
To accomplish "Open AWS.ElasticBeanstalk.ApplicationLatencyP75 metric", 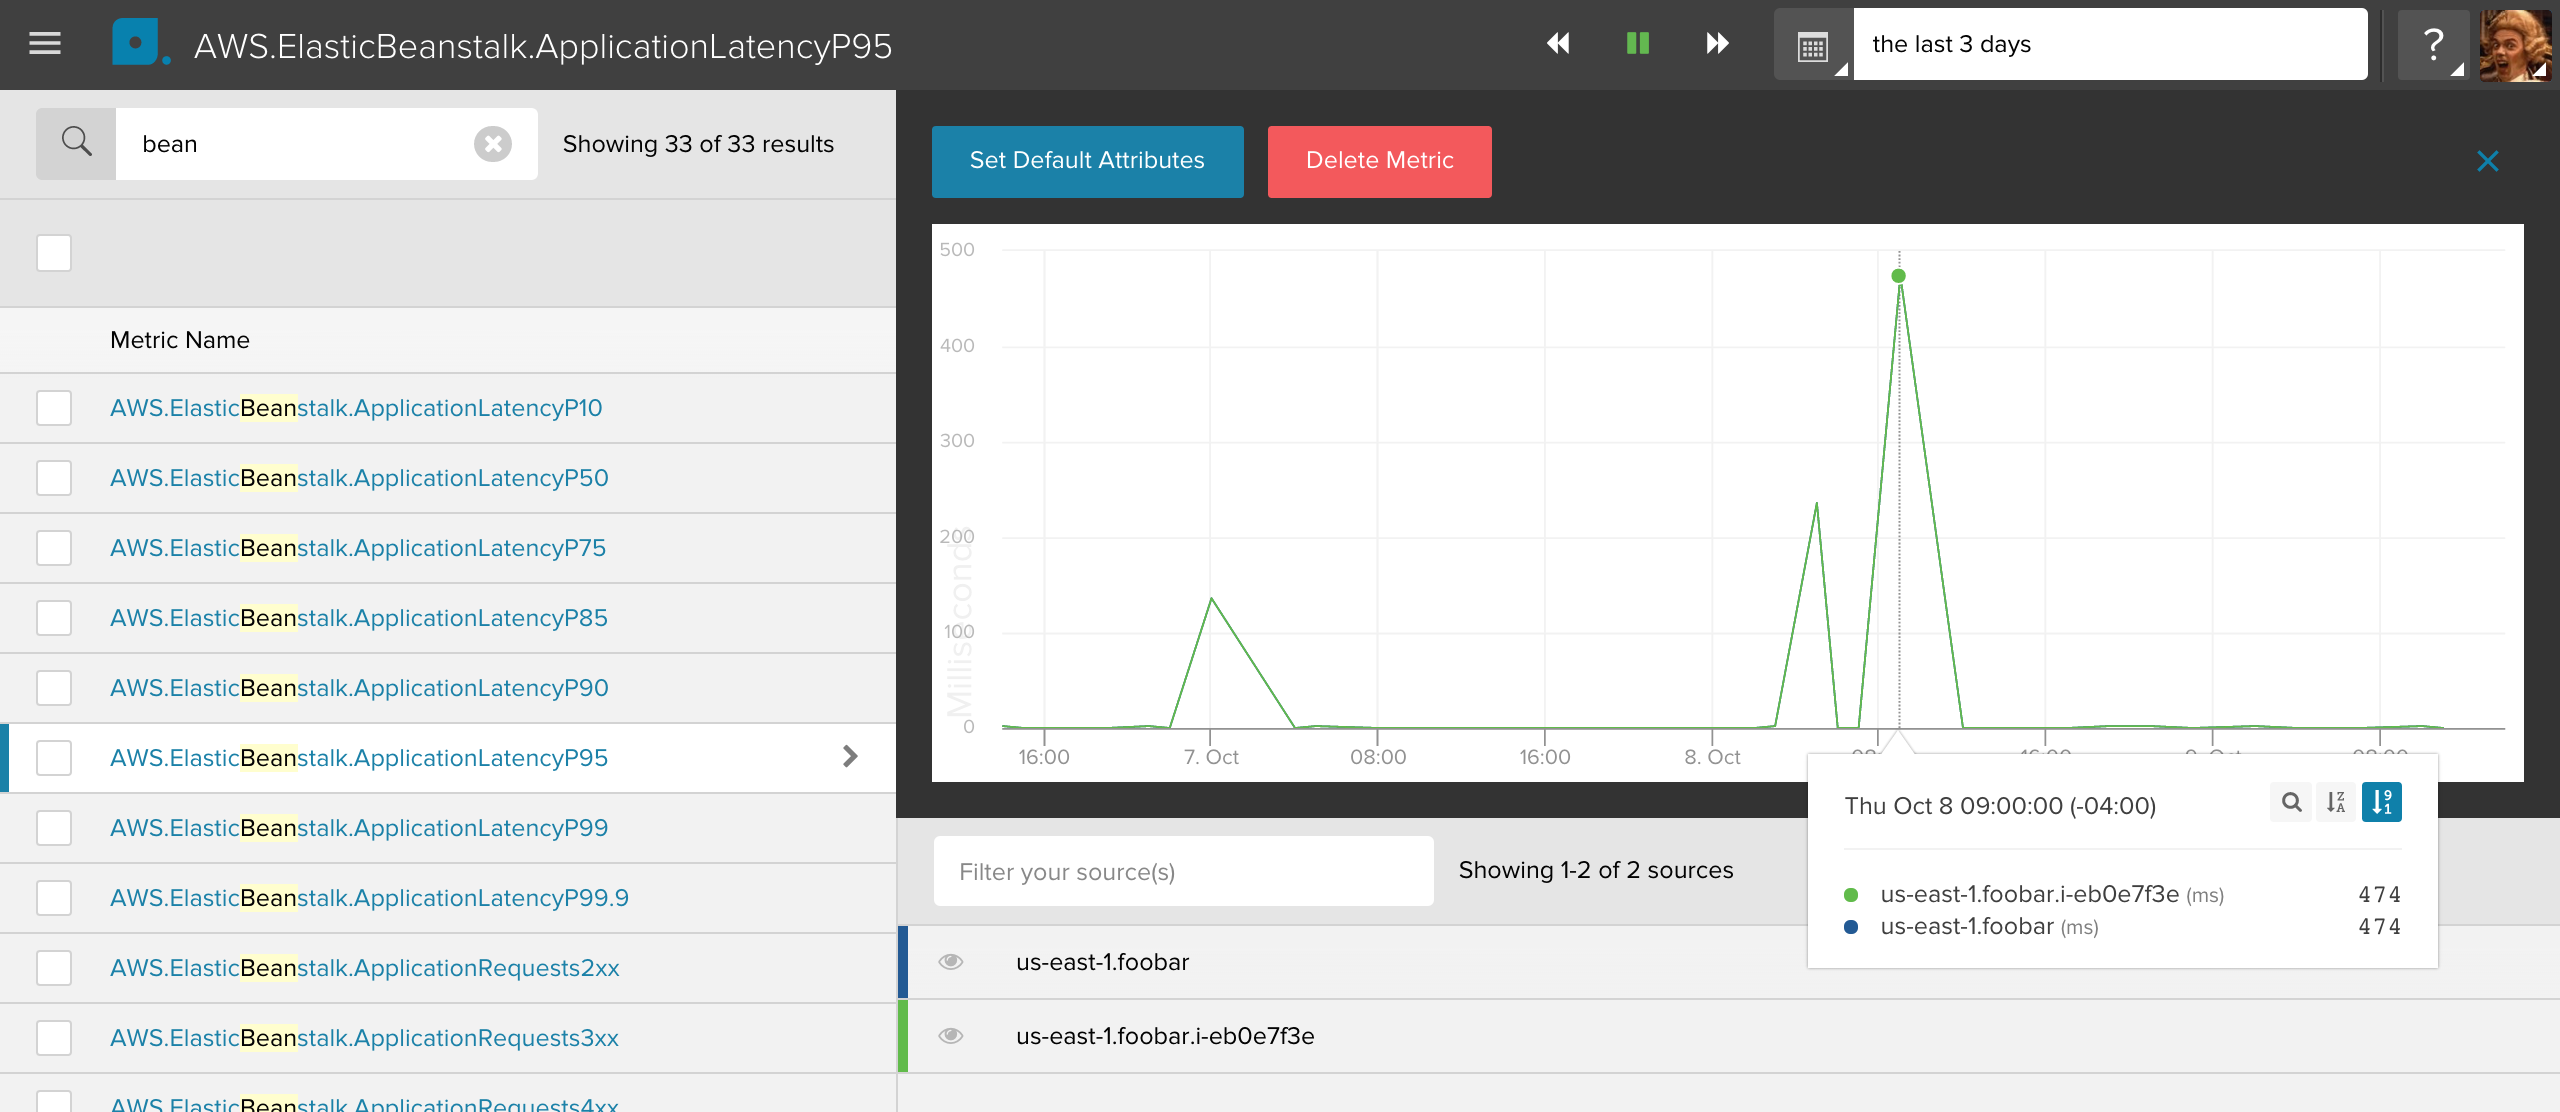I will click(358, 548).
